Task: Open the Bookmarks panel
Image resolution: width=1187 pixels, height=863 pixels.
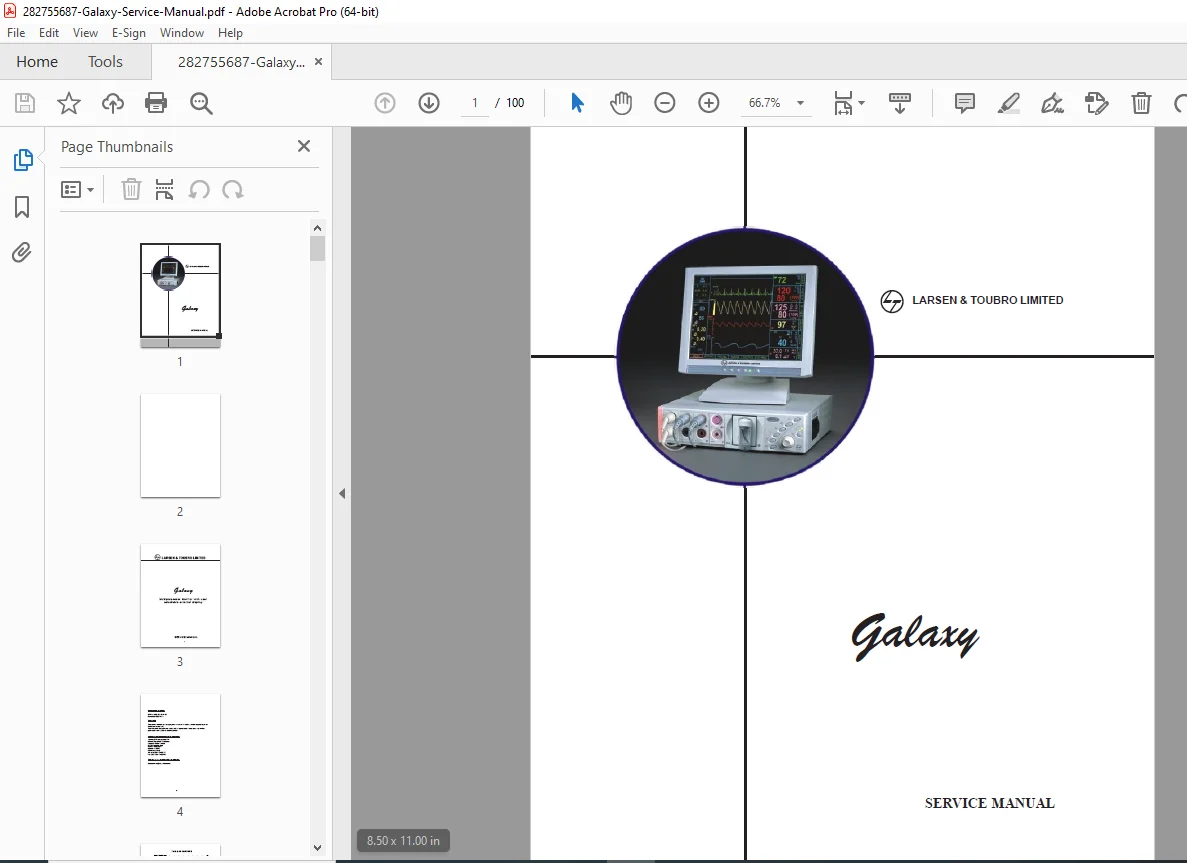Action: (22, 207)
